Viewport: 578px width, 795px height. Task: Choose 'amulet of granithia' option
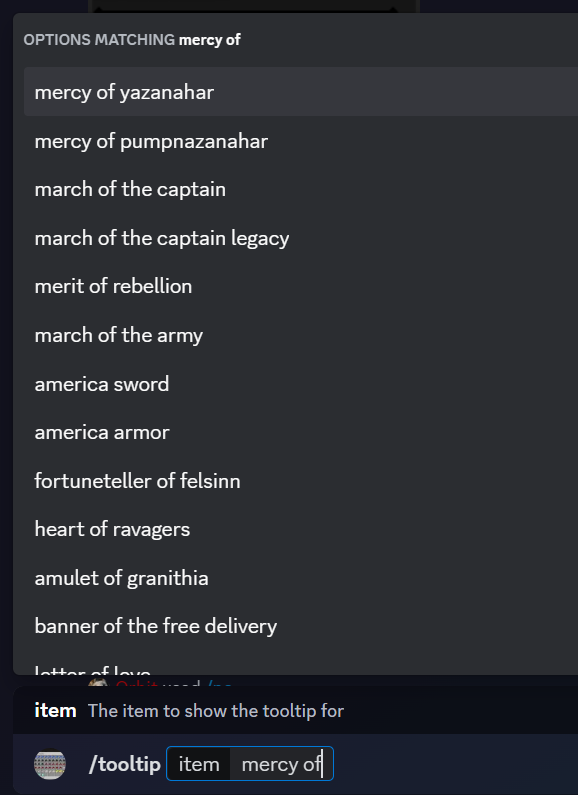click(301, 577)
